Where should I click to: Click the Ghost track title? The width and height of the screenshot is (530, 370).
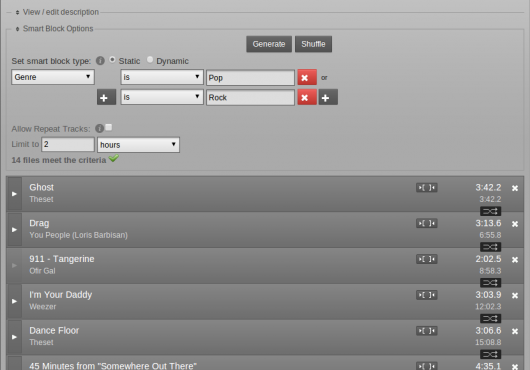(42, 188)
